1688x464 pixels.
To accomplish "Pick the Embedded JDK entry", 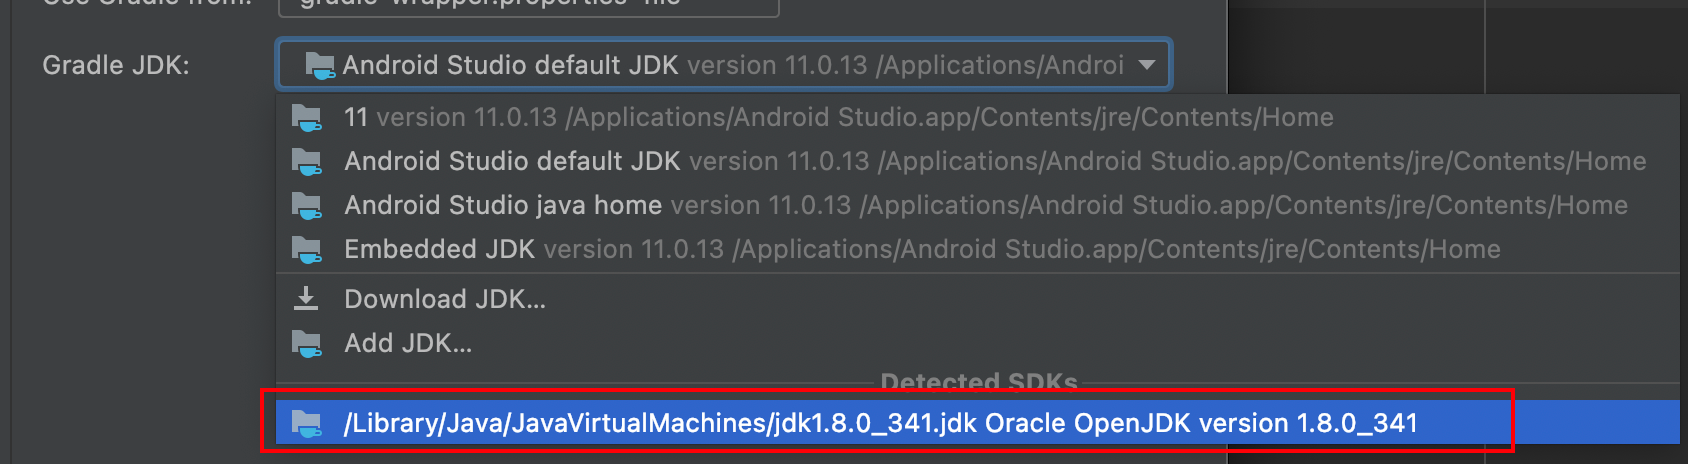I will click(x=978, y=249).
